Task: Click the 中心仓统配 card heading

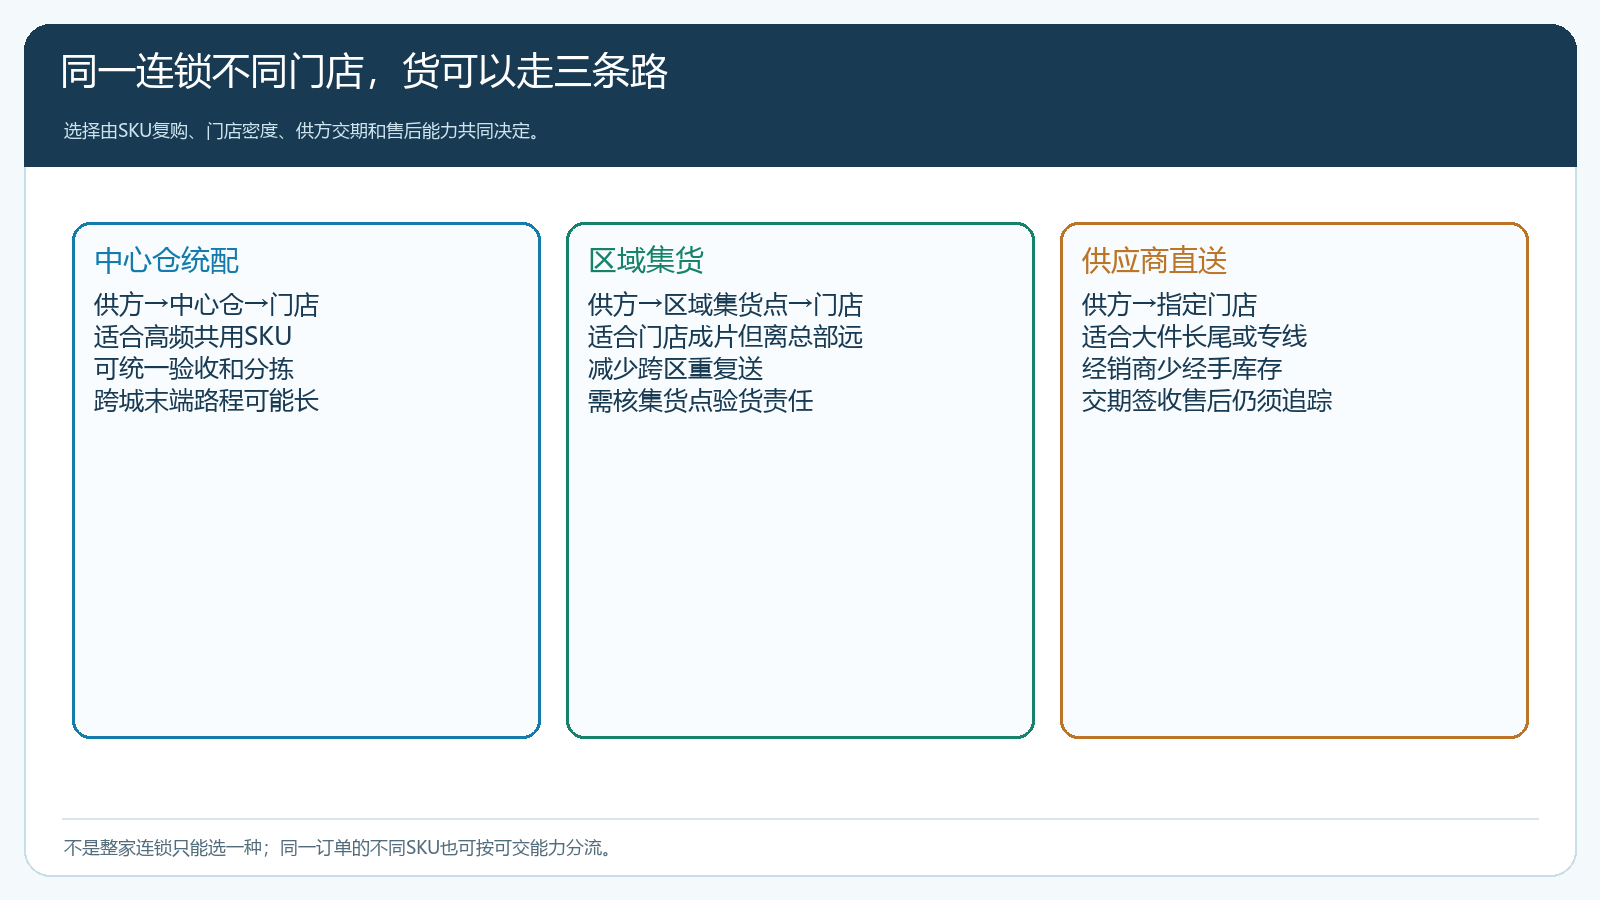Action: click(x=166, y=261)
